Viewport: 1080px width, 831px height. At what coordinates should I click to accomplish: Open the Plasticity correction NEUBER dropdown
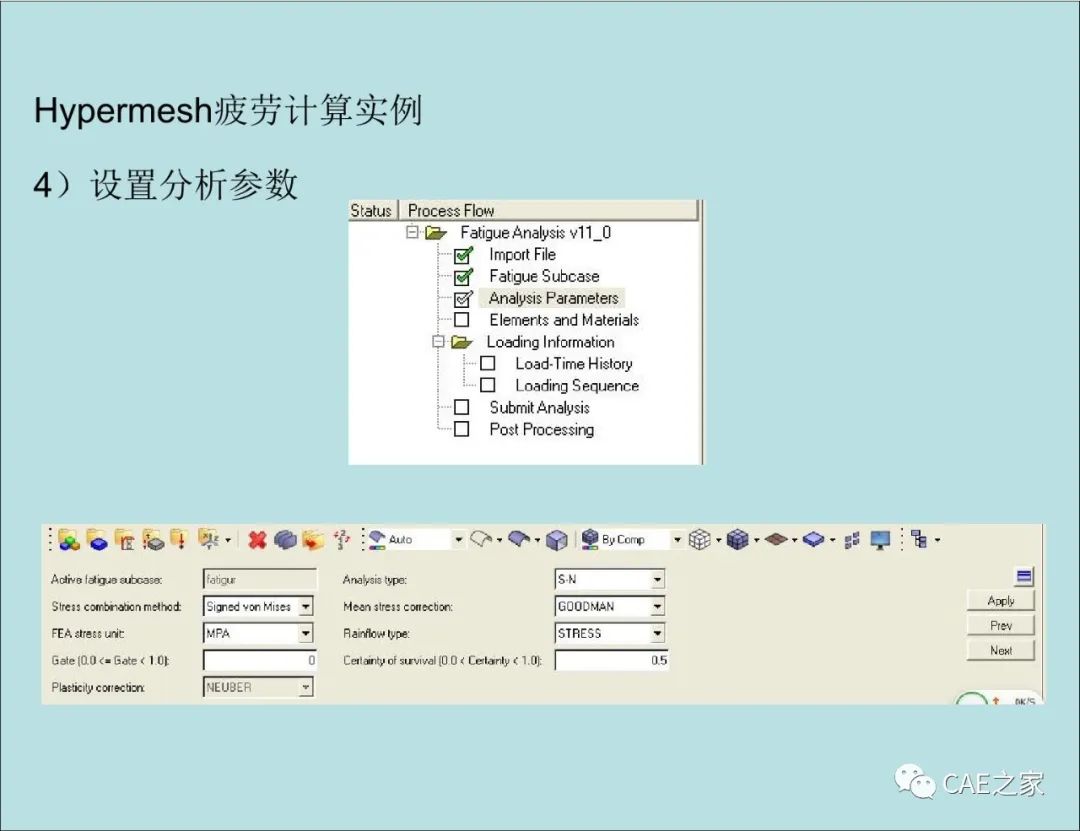coord(306,687)
